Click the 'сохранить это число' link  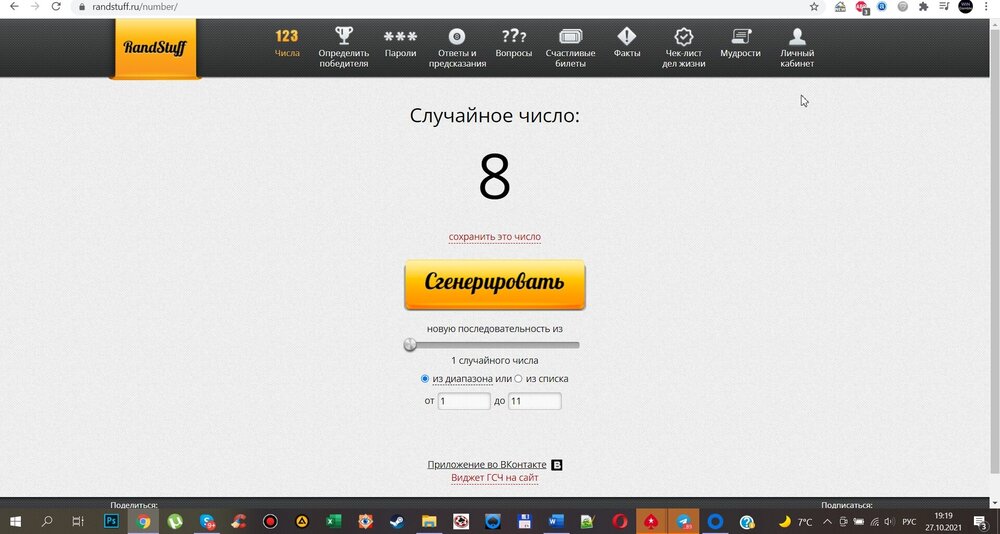tap(494, 237)
